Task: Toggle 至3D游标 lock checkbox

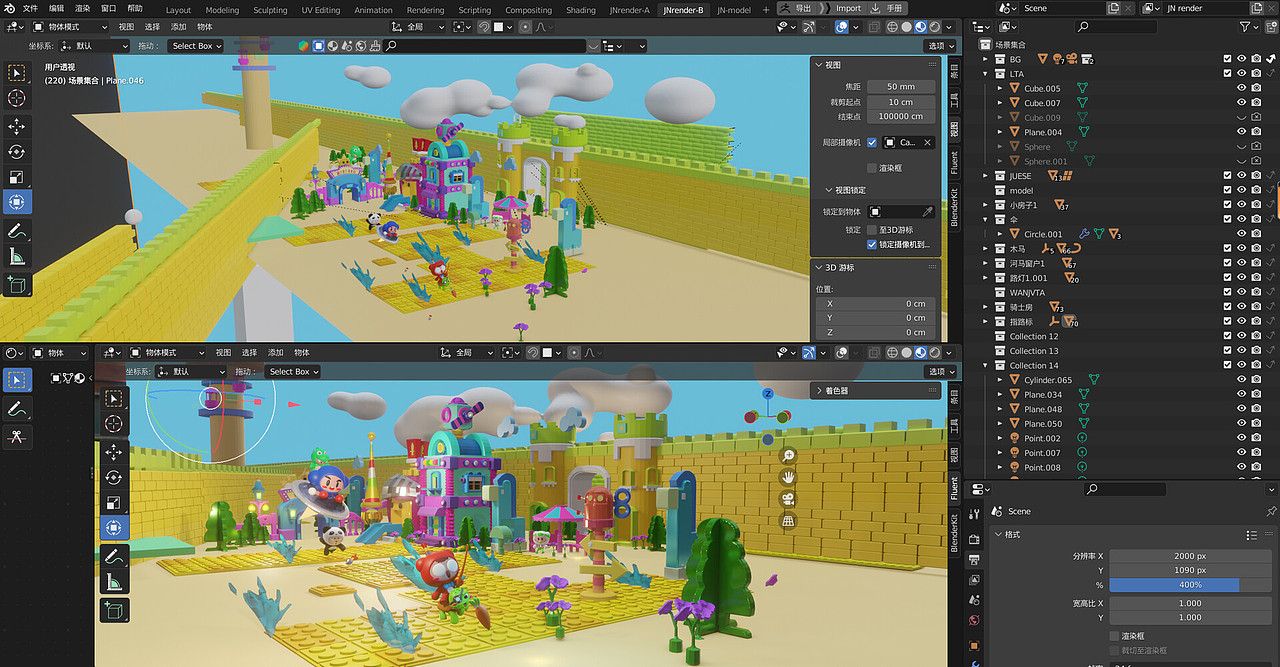Action: coord(872,230)
